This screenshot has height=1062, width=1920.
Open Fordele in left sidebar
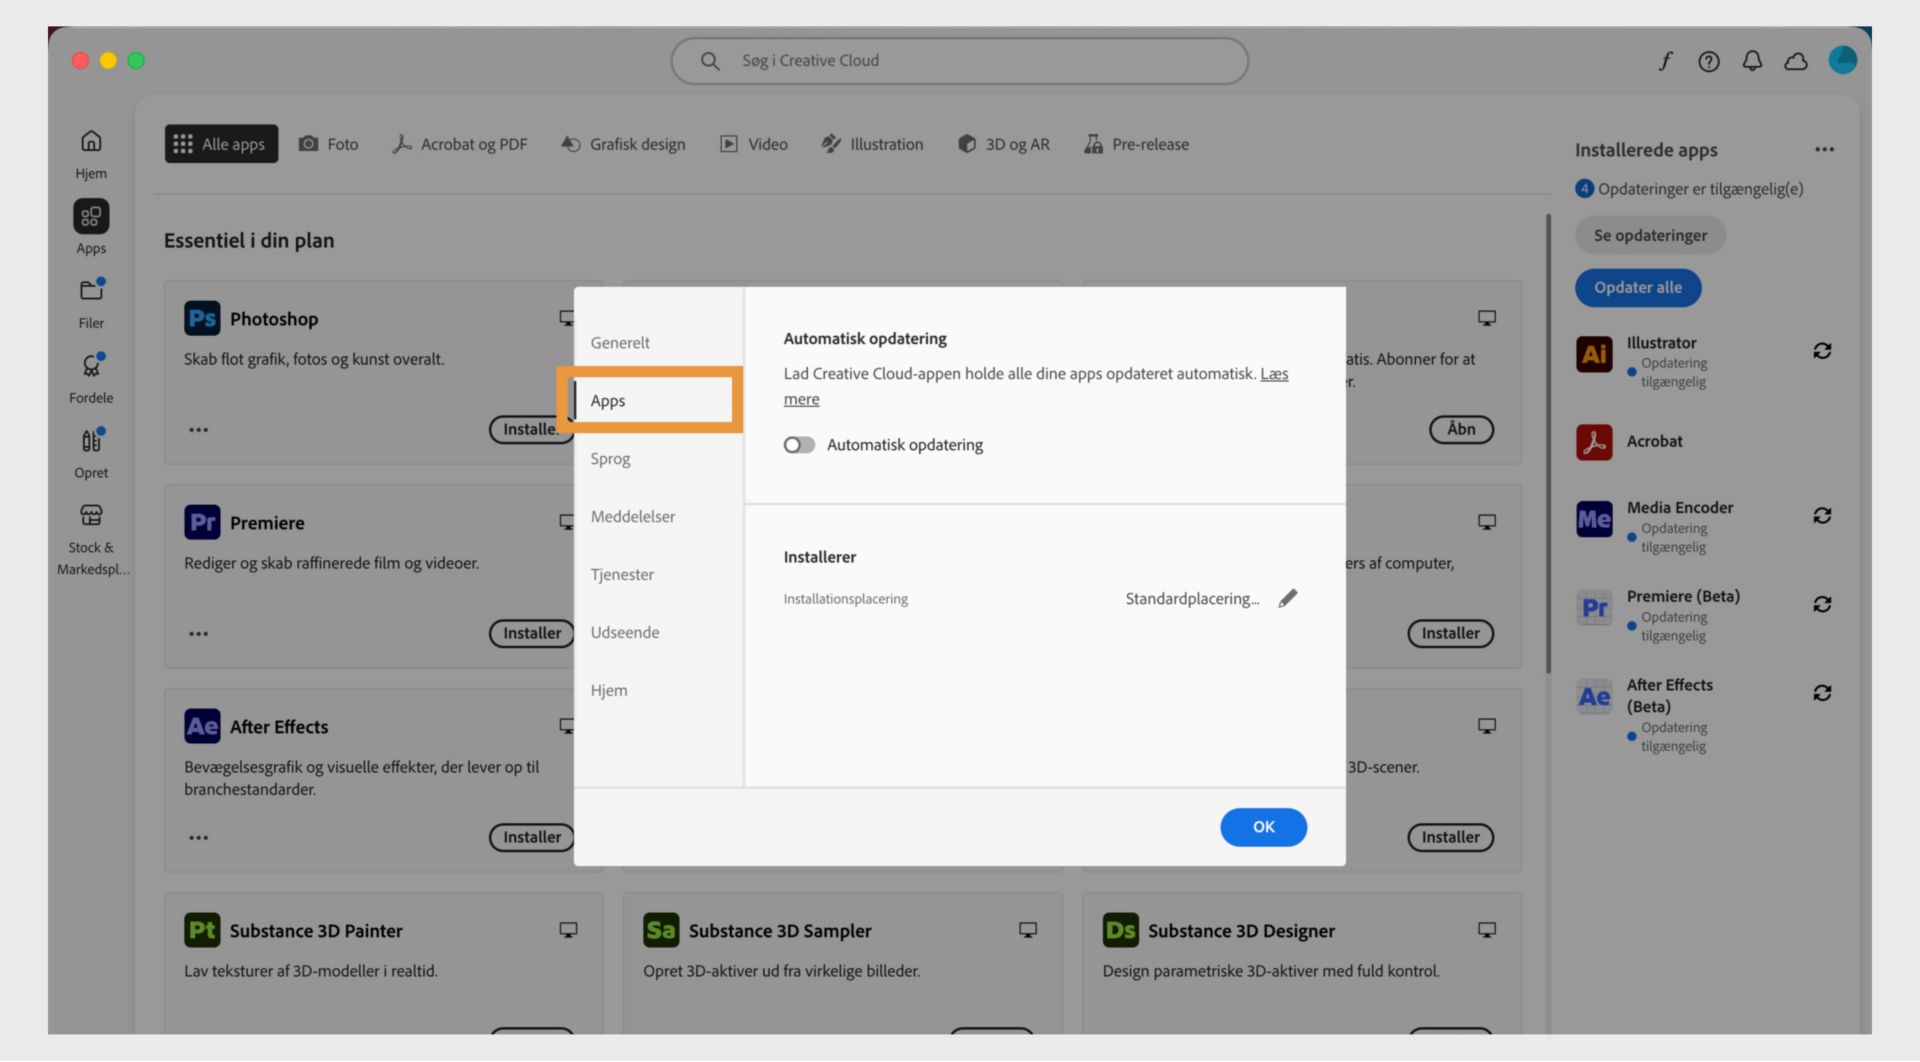click(91, 378)
